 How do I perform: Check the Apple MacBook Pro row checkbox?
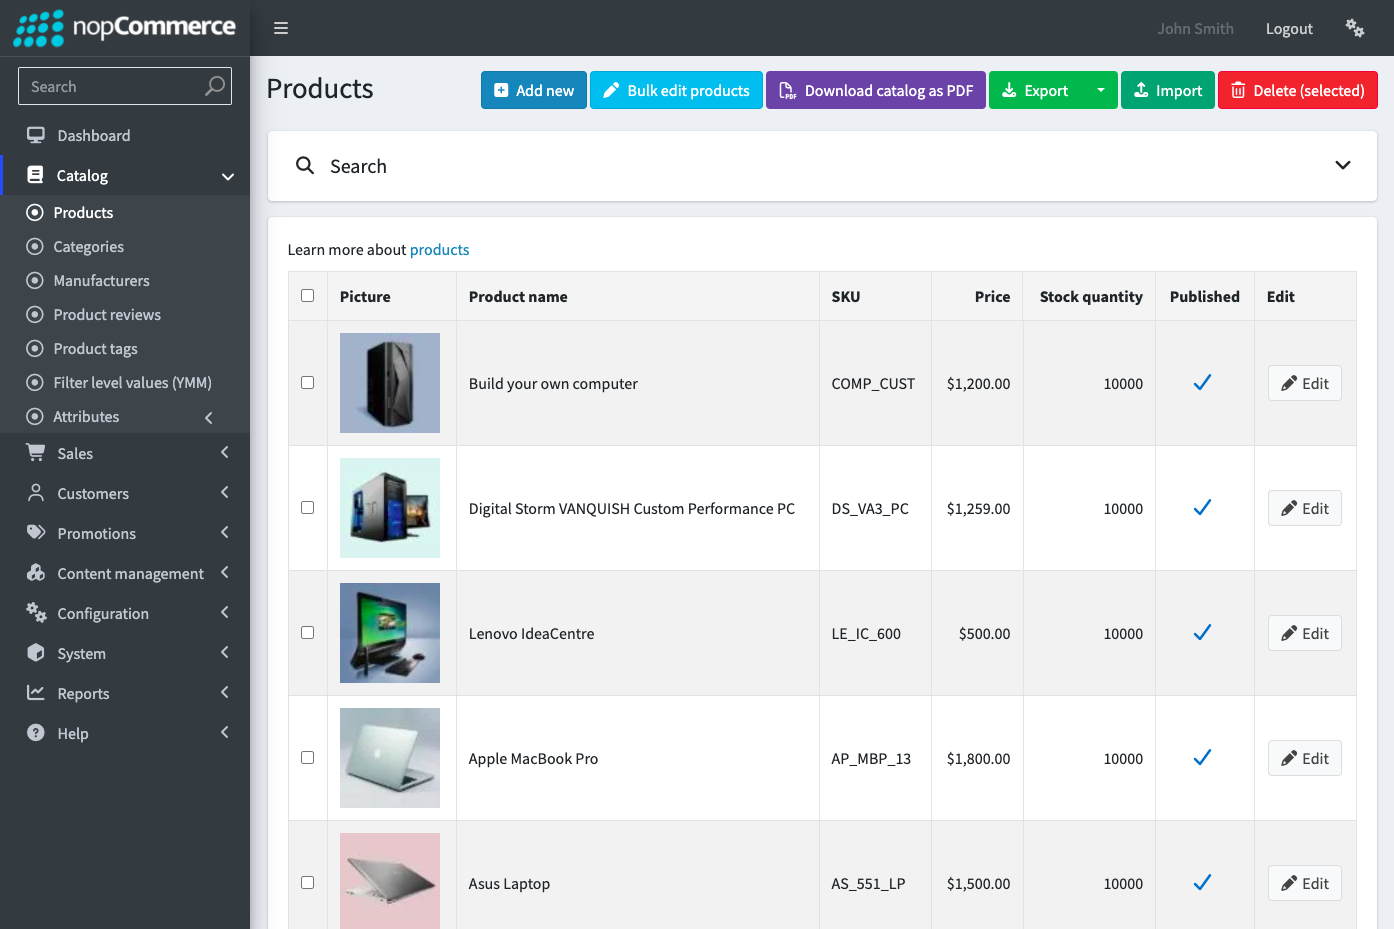point(307,758)
